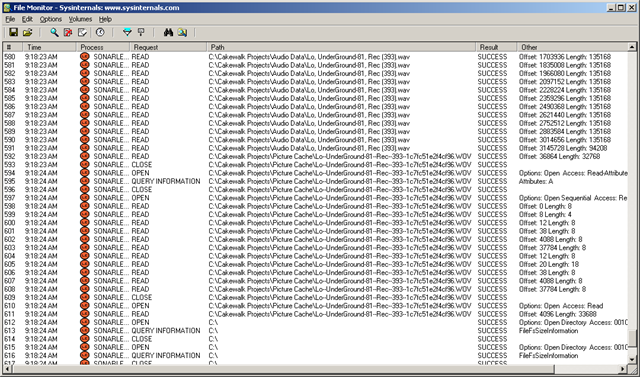Viewport: 640px width, 377px height.
Task: Click the horizontal scrollbar thumb
Action: pos(284,369)
